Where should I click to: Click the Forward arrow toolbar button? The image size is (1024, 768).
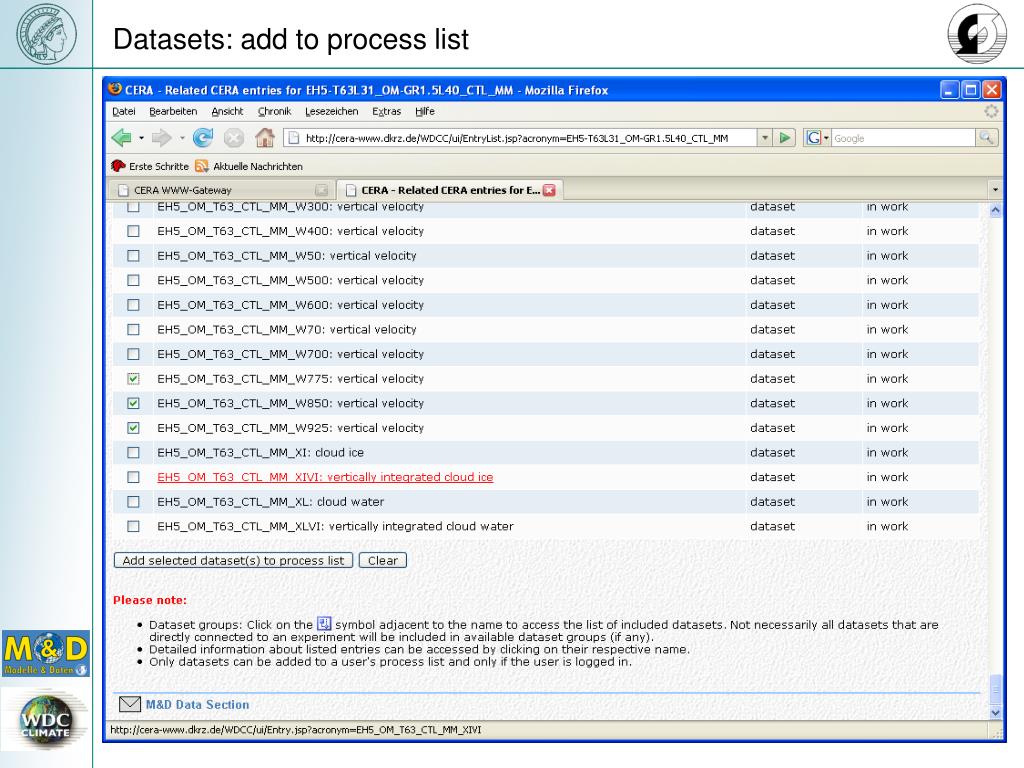point(161,138)
